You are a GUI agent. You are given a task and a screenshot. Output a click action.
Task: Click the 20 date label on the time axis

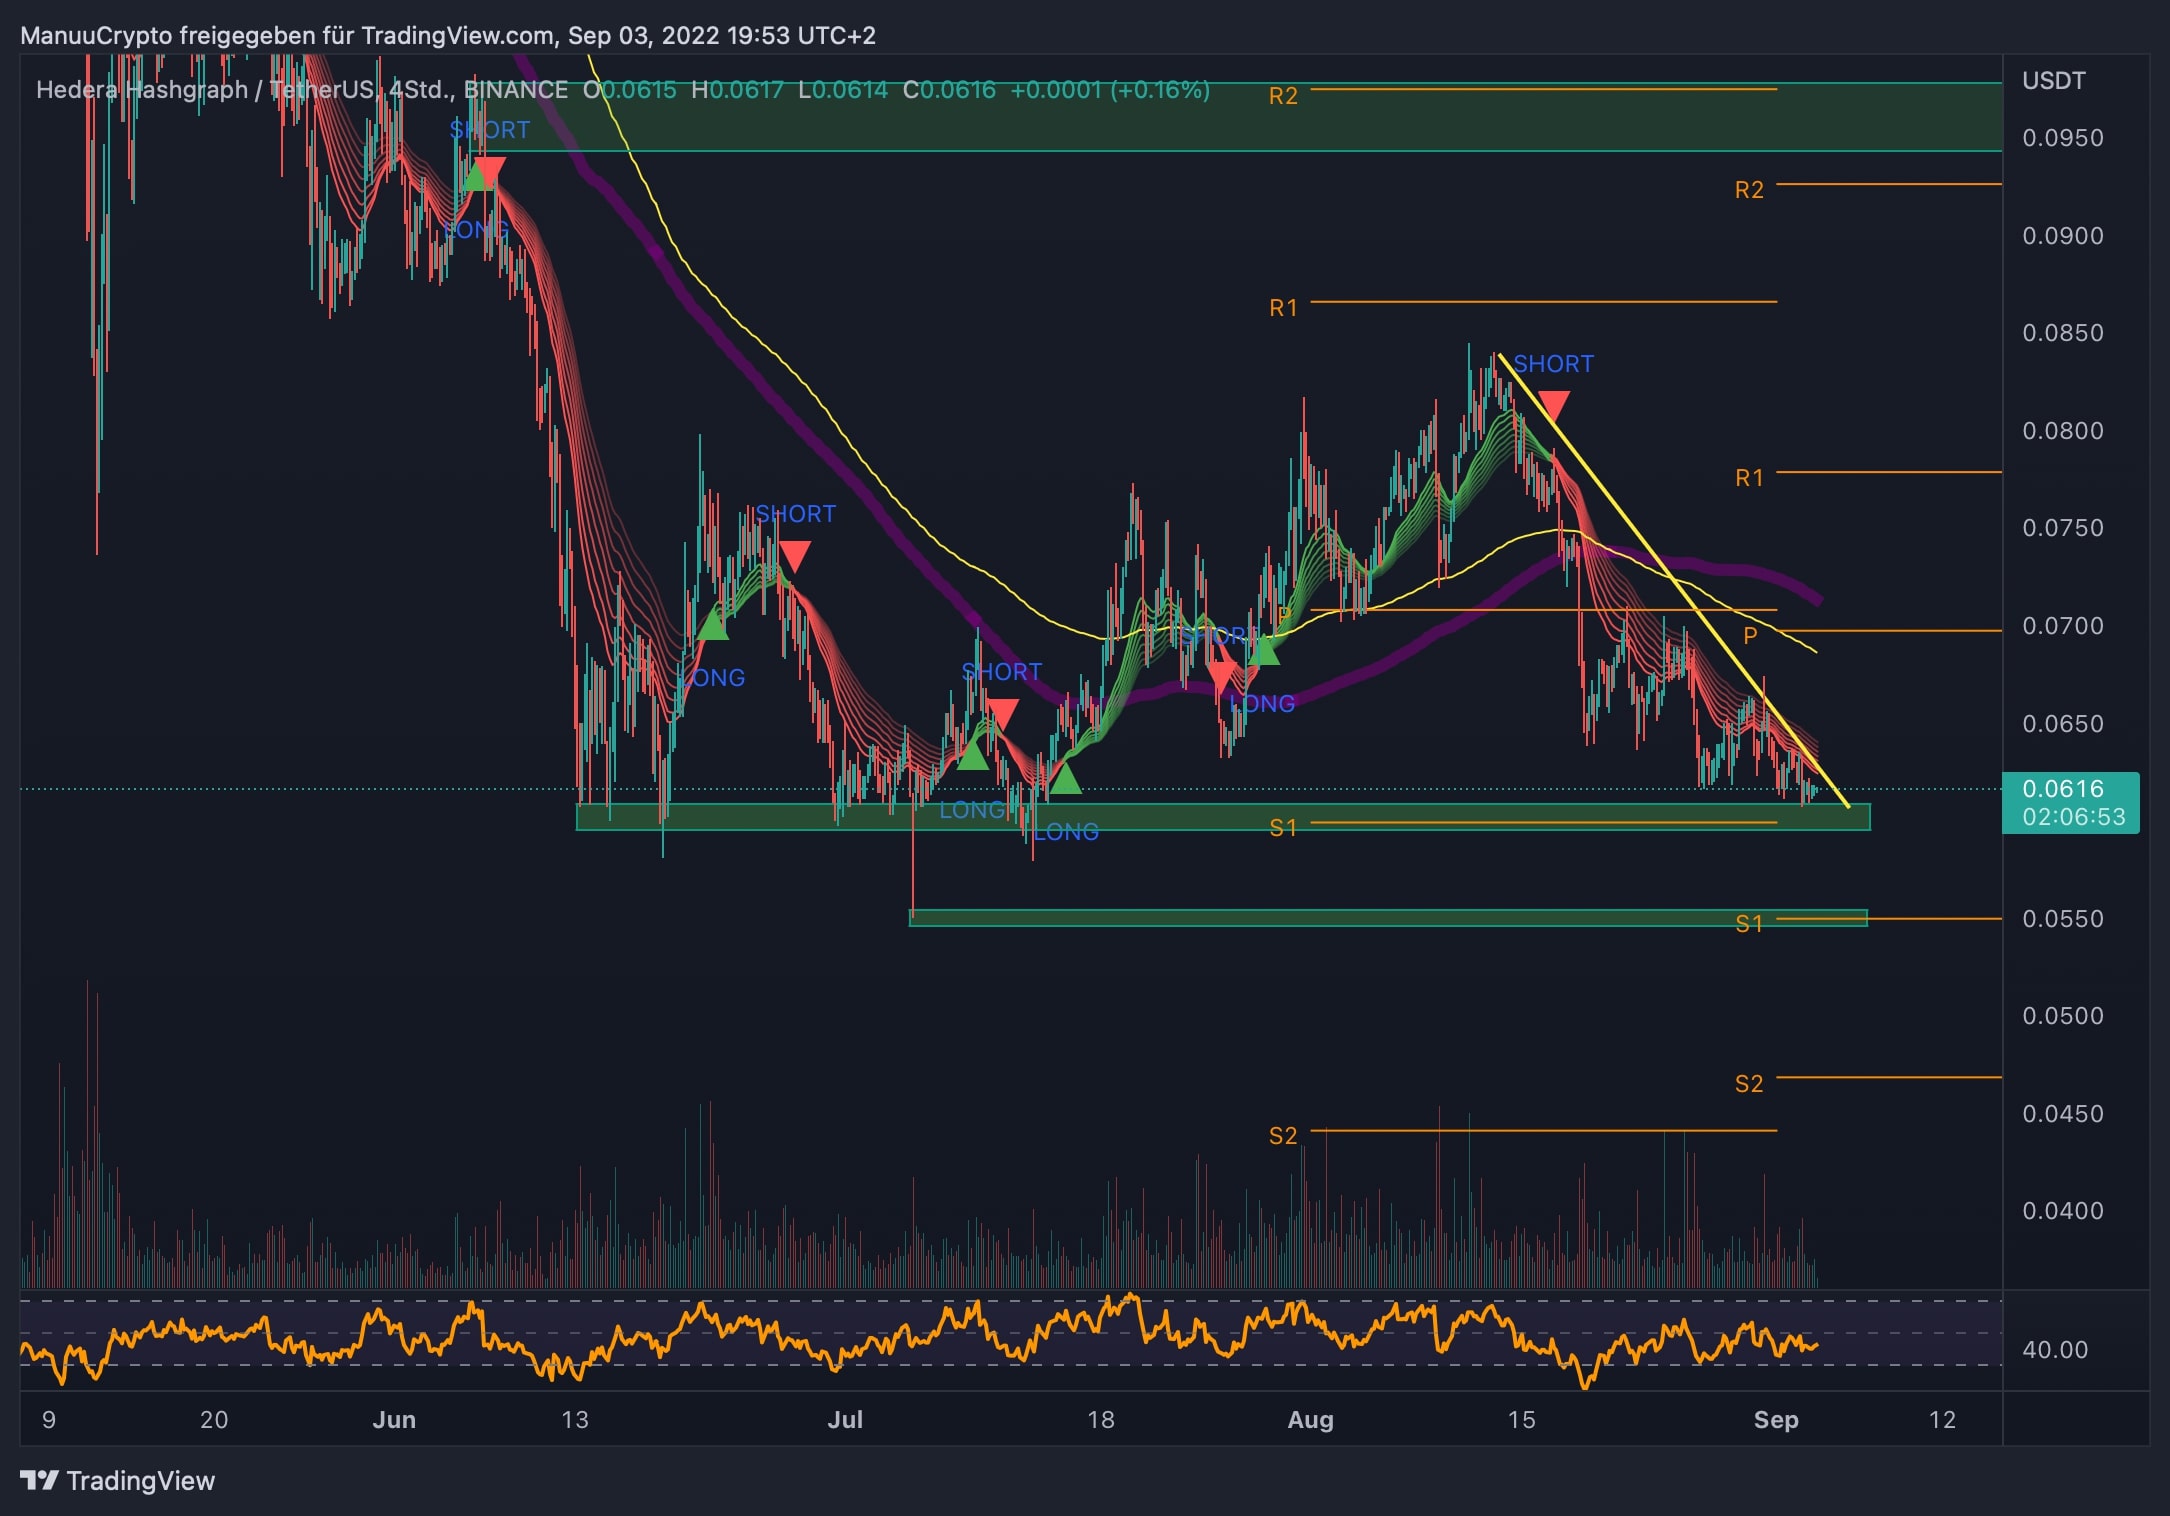pos(214,1420)
